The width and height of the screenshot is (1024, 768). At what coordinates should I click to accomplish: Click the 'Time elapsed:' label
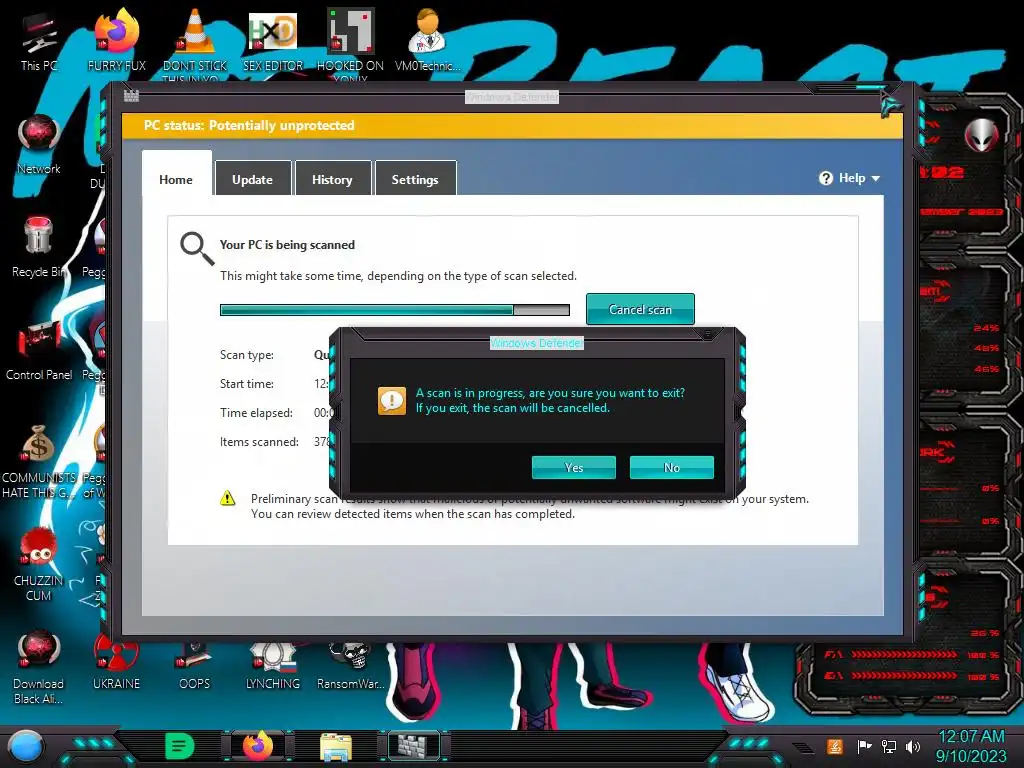tap(256, 413)
